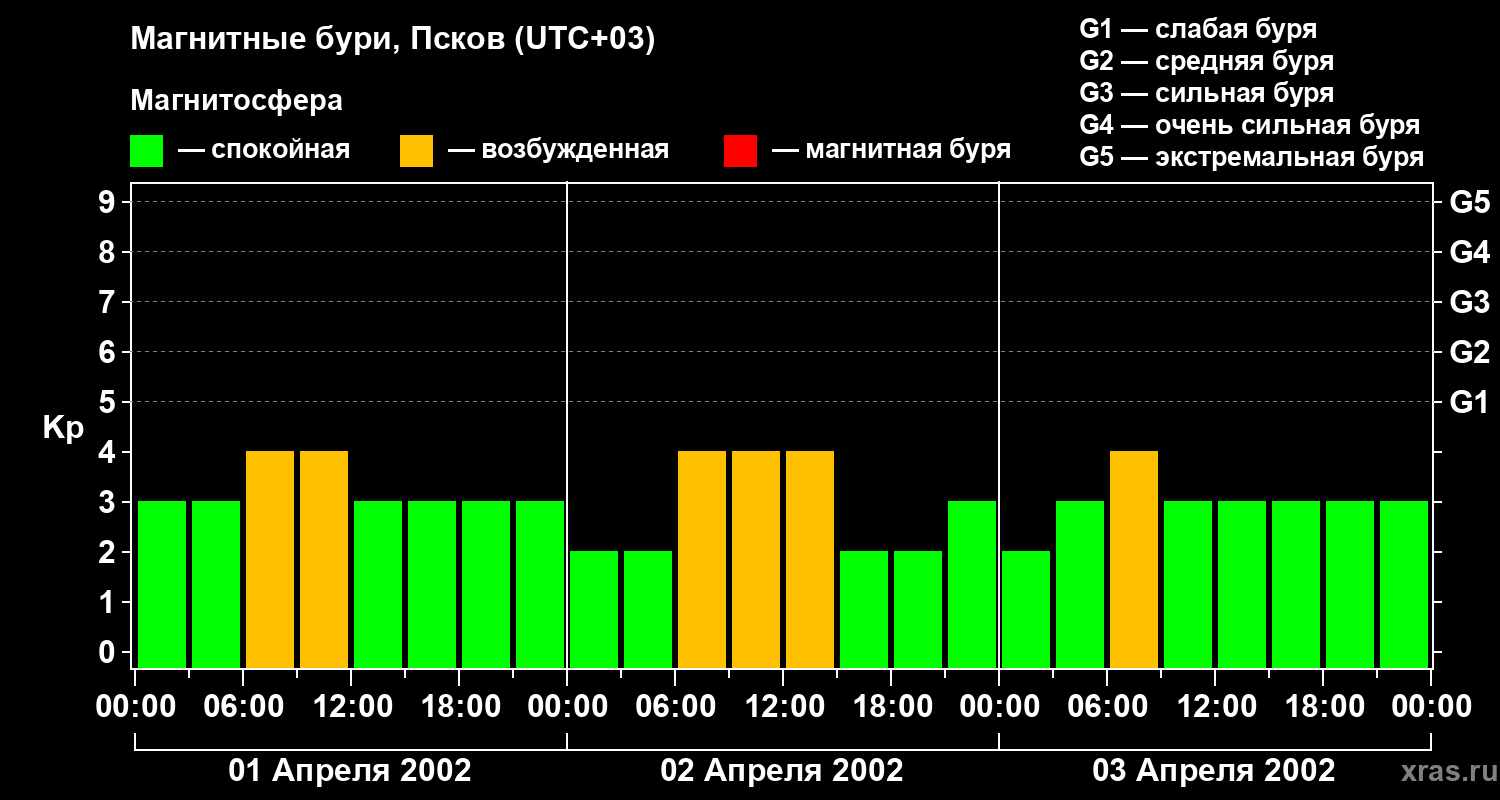Click the '18:00' time label of 02 Апреля
The height and width of the screenshot is (800, 1500).
[891, 707]
